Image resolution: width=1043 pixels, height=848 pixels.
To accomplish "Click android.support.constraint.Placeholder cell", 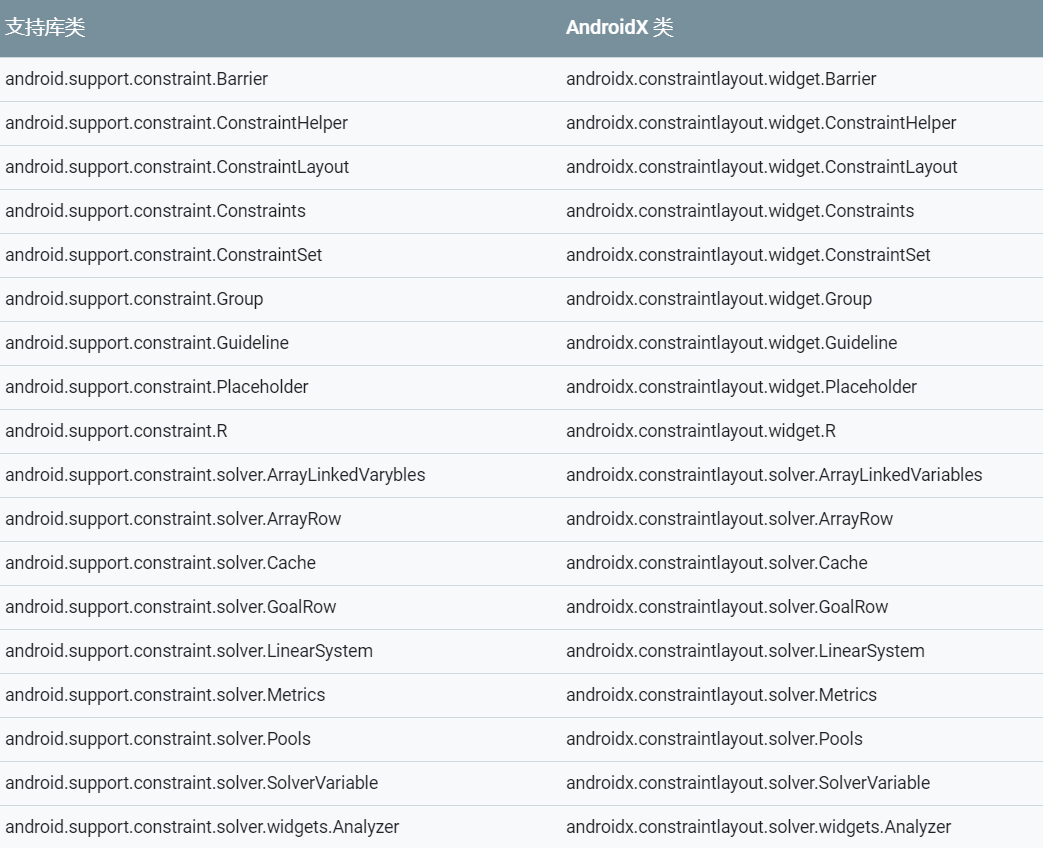I will 157,387.
